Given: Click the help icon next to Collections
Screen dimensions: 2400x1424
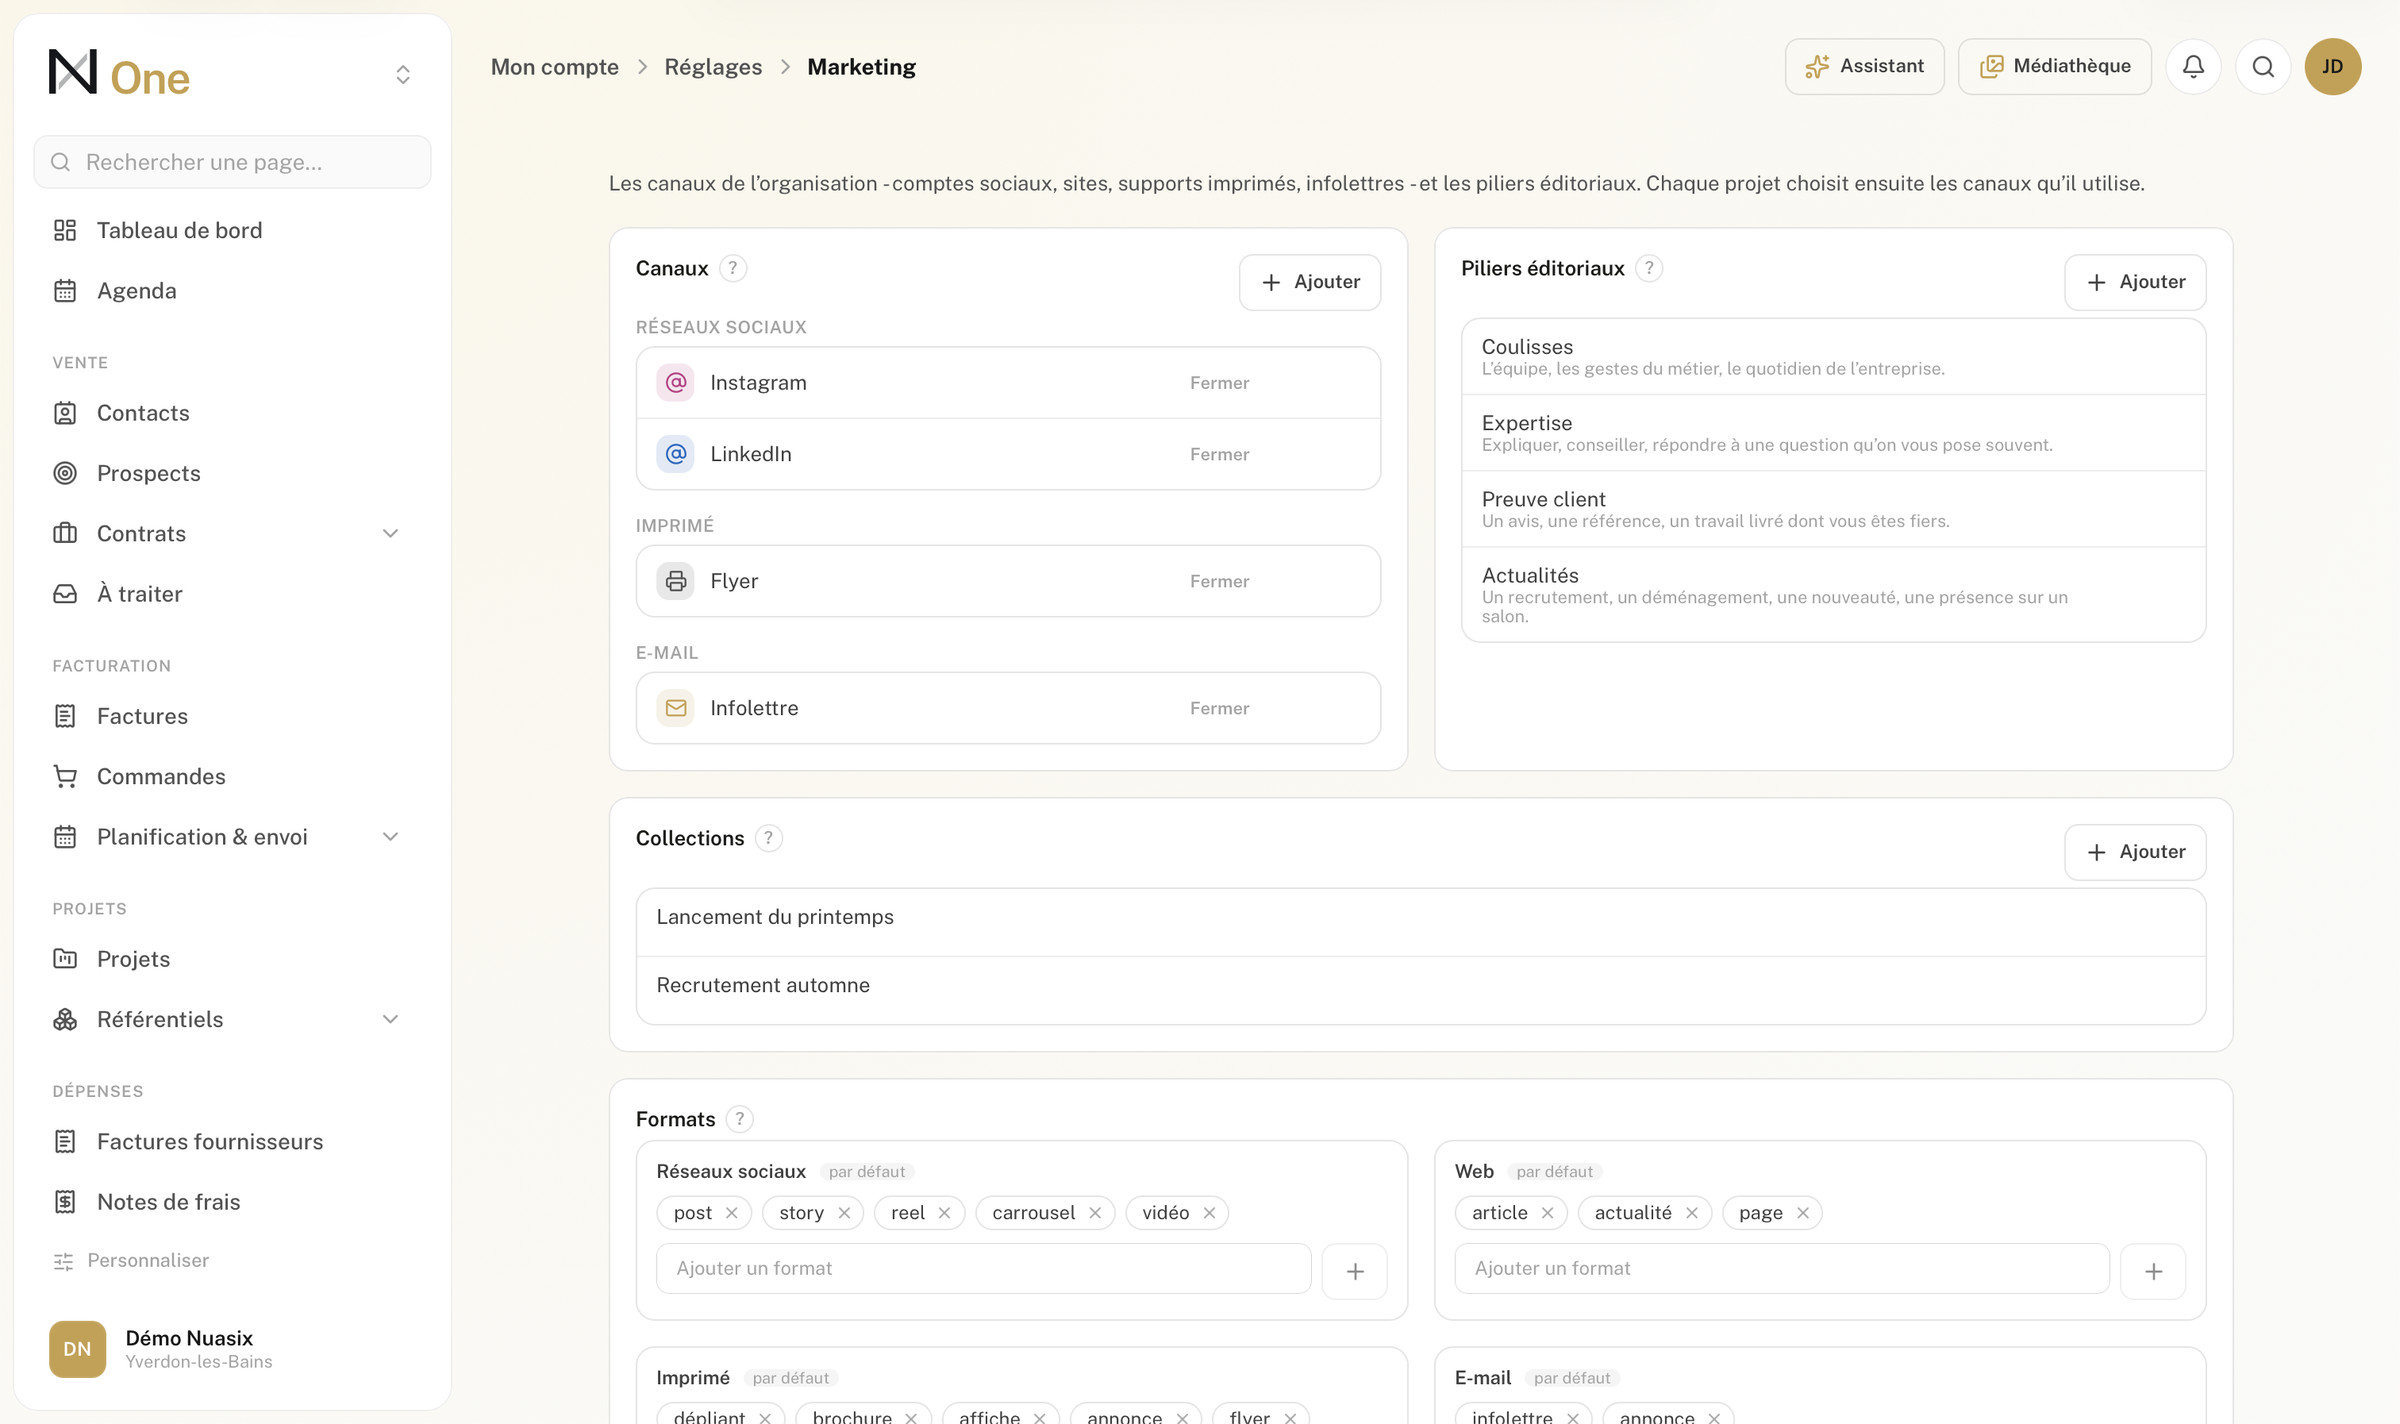Looking at the screenshot, I should pyautogui.click(x=768, y=838).
